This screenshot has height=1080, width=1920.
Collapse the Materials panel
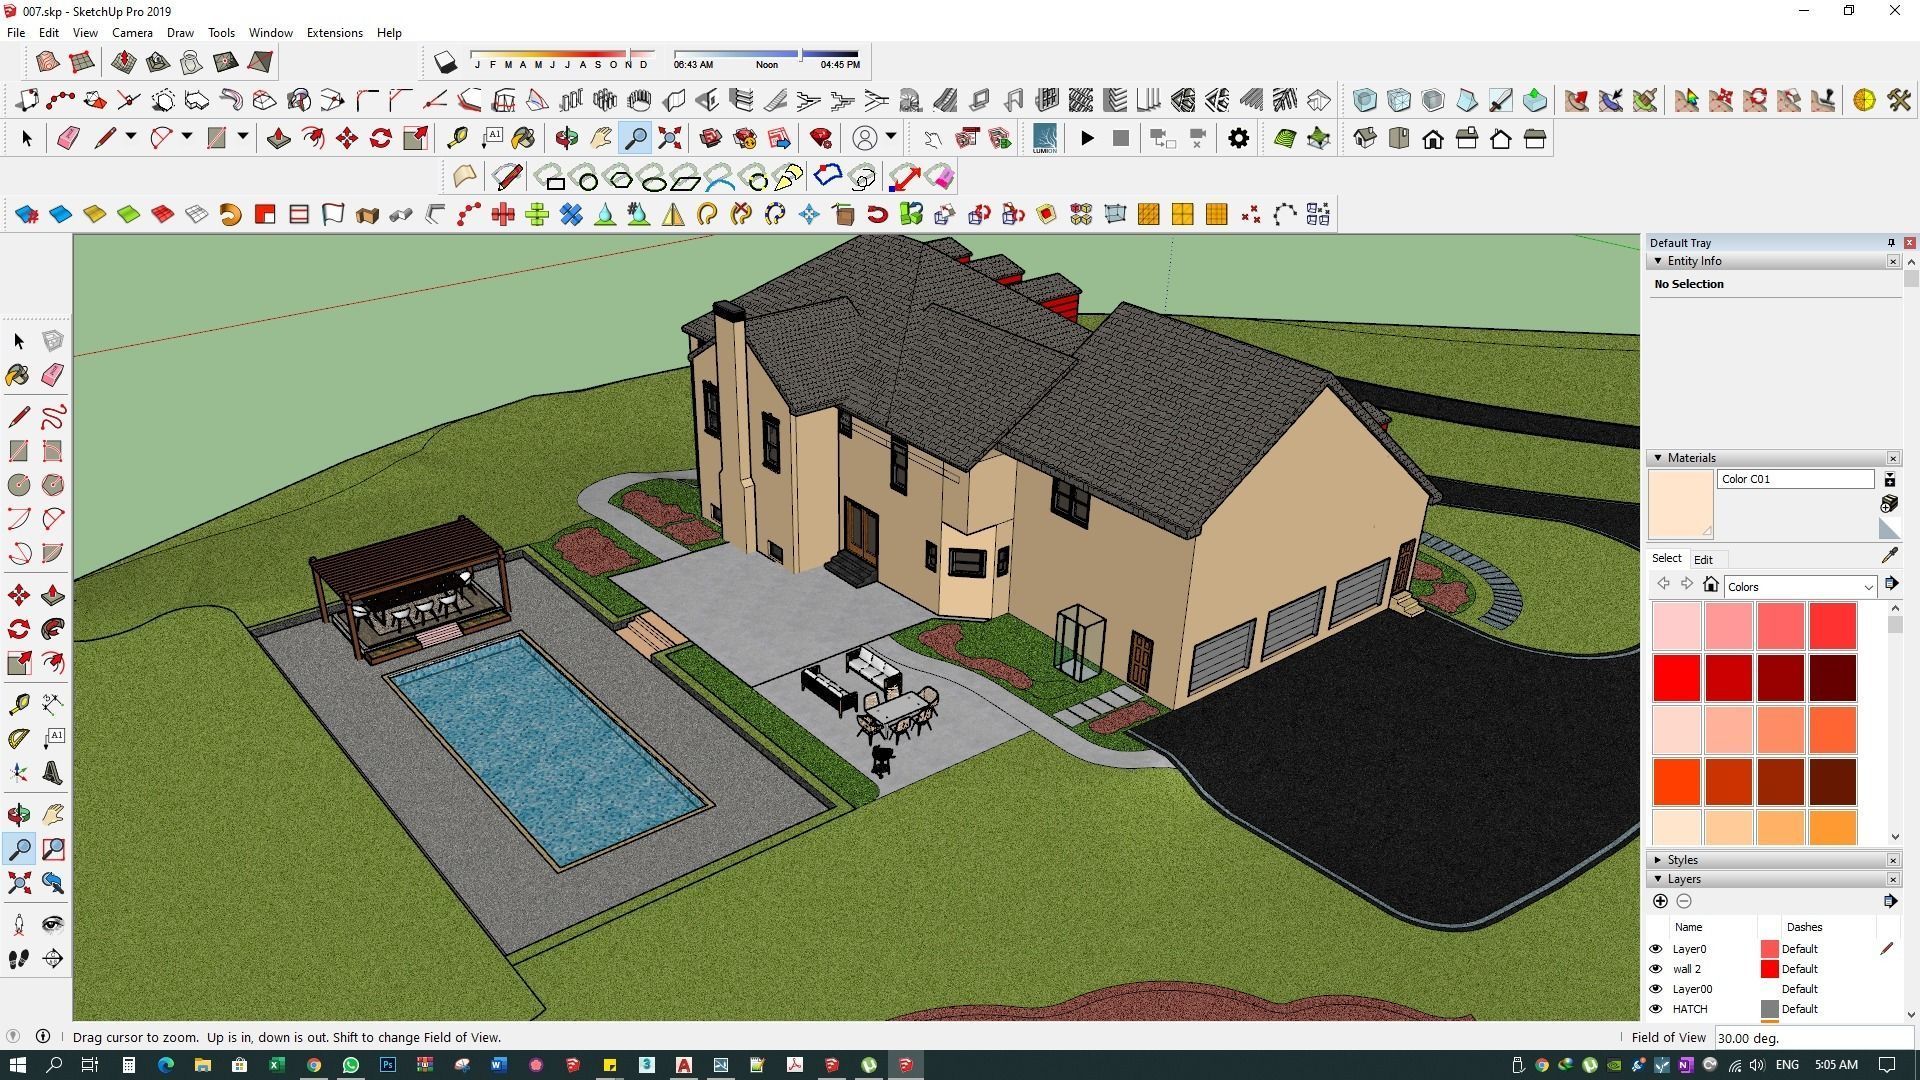pyautogui.click(x=1658, y=458)
